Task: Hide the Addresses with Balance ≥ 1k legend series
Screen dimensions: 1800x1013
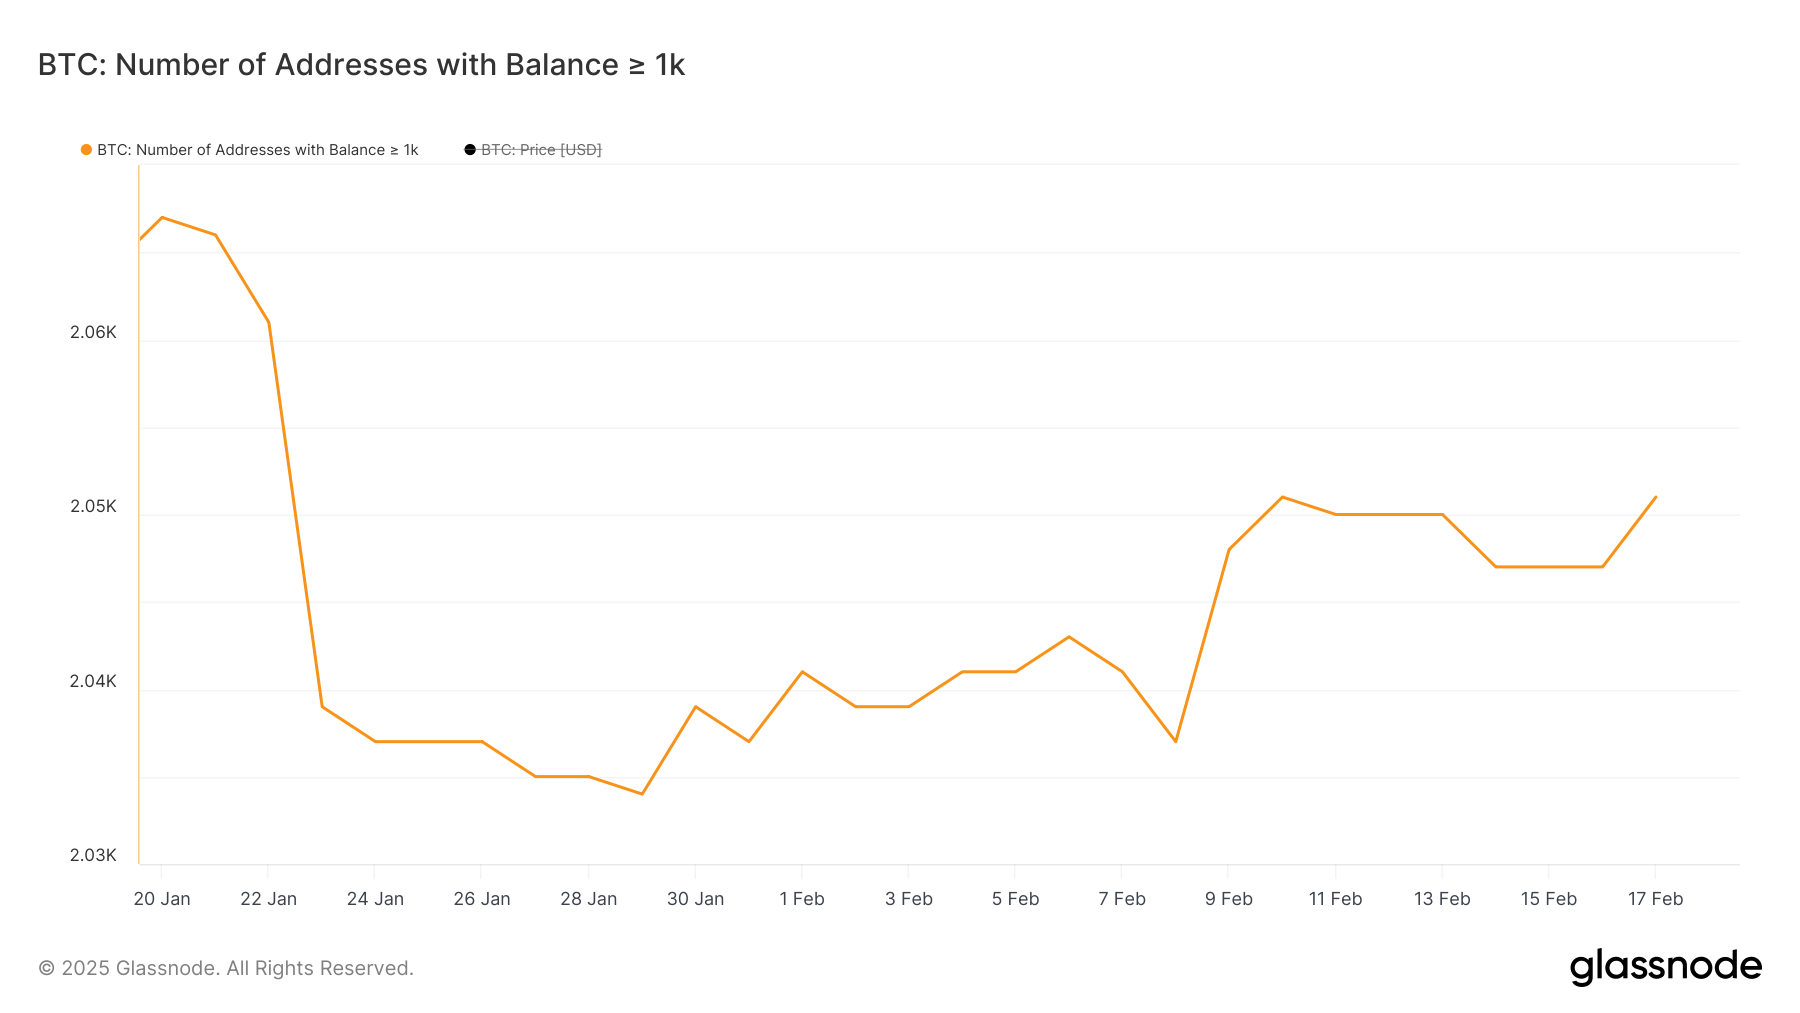Action: 257,150
